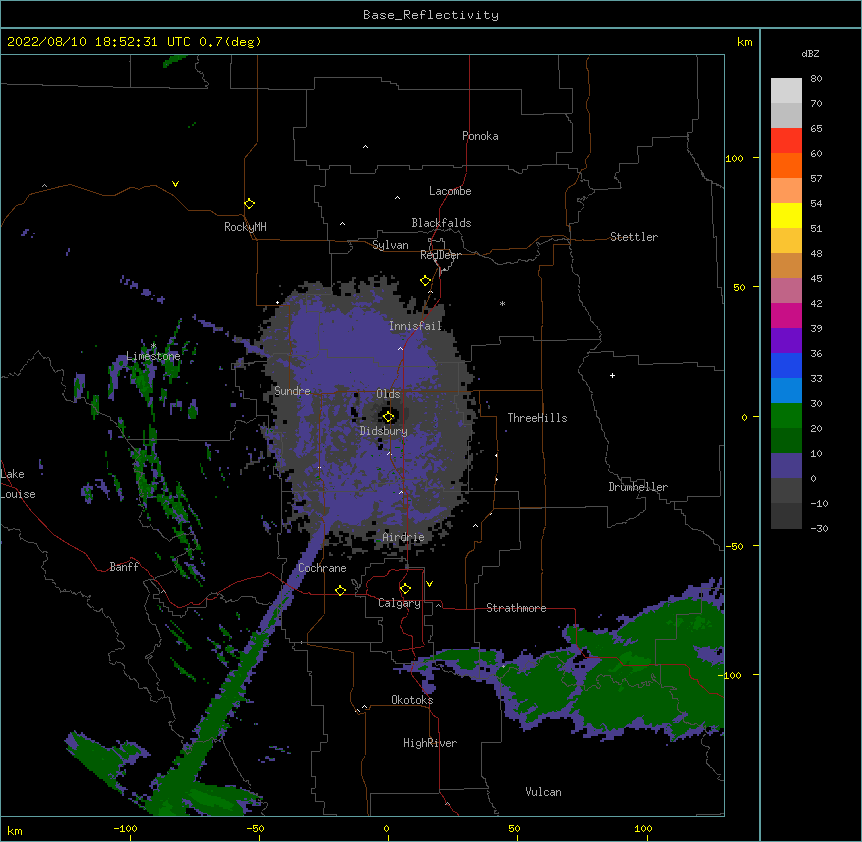
Task: Click the 100 tick on the right vertical axis
Action: pyautogui.click(x=734, y=158)
